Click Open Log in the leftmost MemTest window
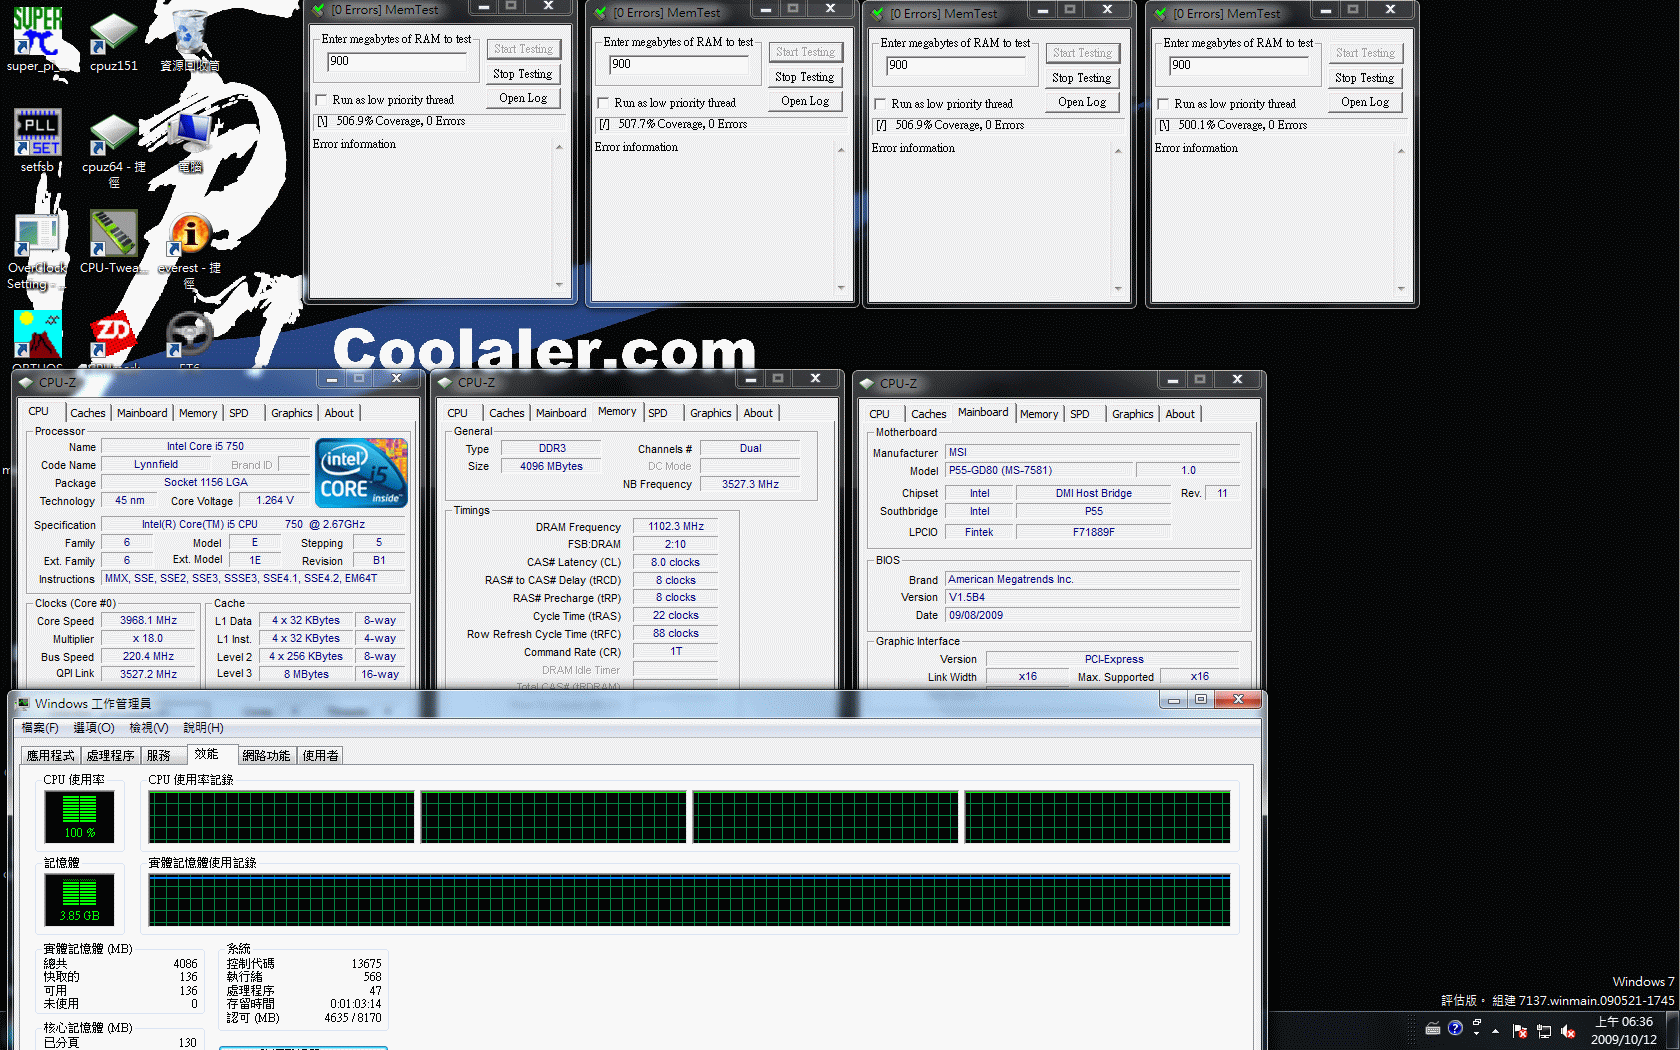This screenshot has width=1680, height=1050. tap(523, 98)
